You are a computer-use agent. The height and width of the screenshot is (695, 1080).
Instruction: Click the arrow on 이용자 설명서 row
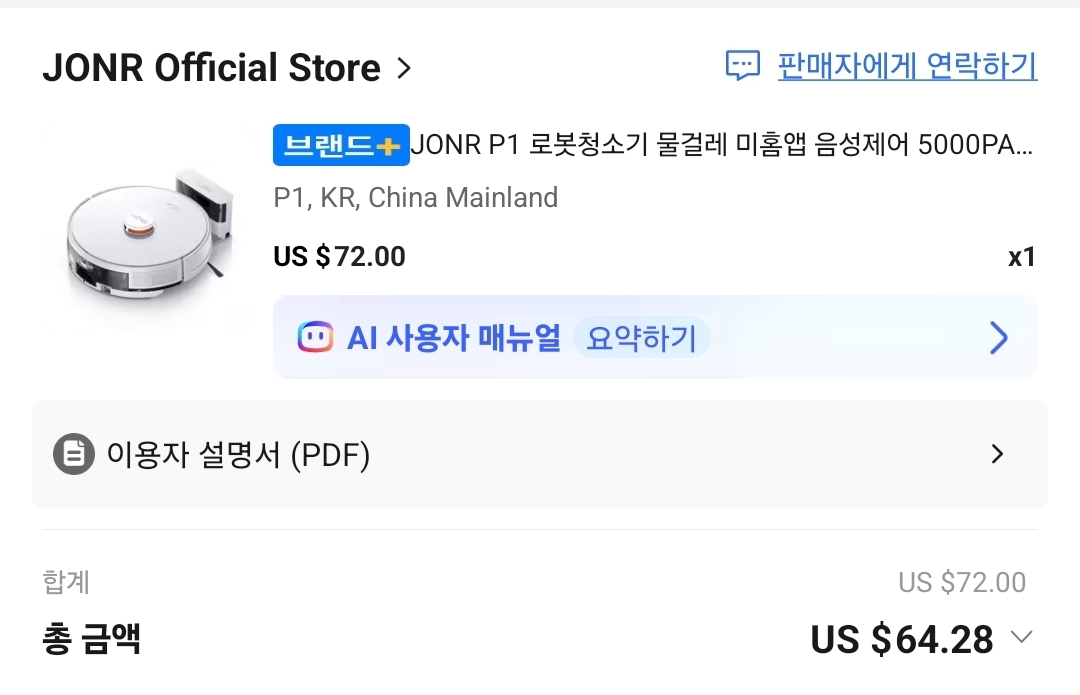click(x=996, y=455)
